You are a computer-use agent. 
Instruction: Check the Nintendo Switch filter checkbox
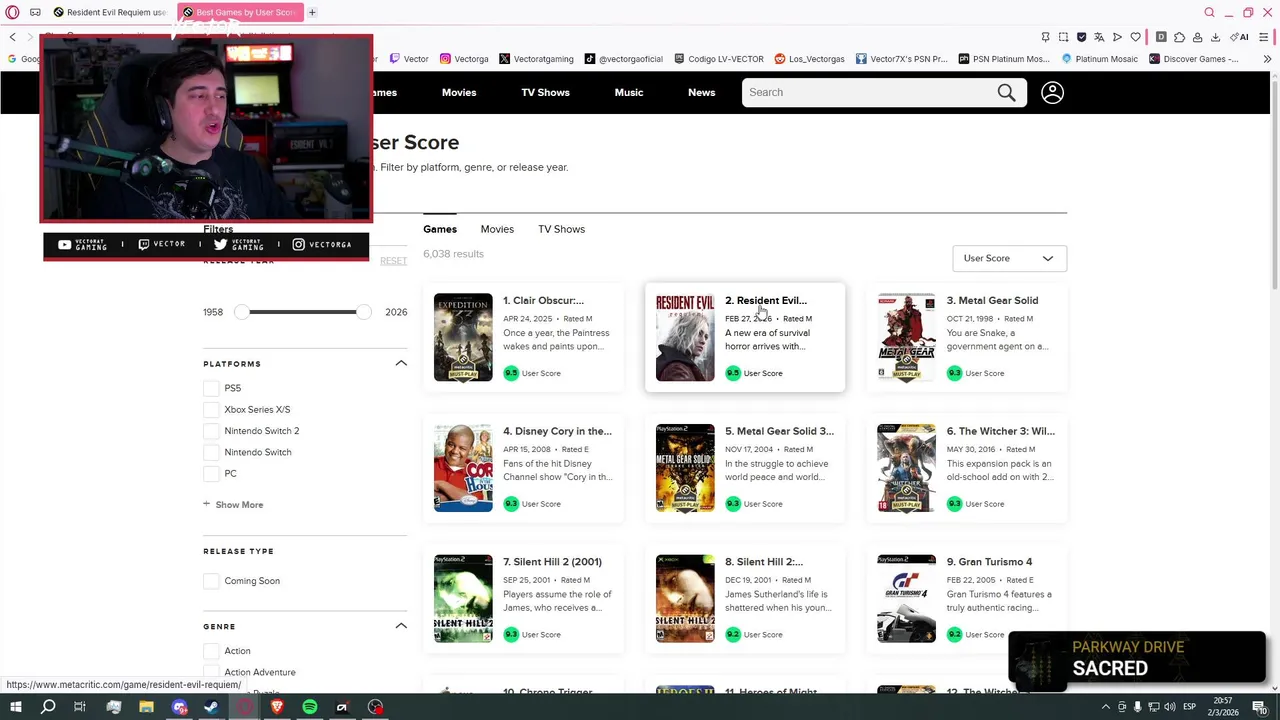coord(211,452)
